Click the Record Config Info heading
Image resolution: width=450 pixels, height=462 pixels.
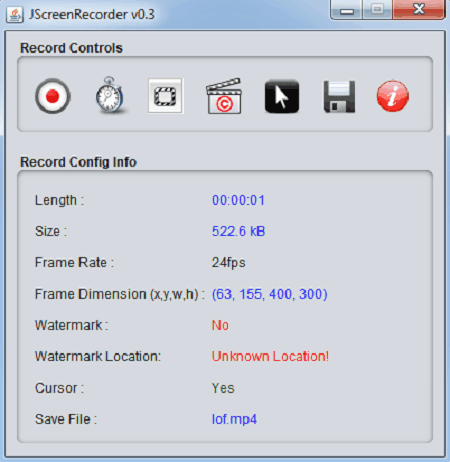tap(78, 162)
